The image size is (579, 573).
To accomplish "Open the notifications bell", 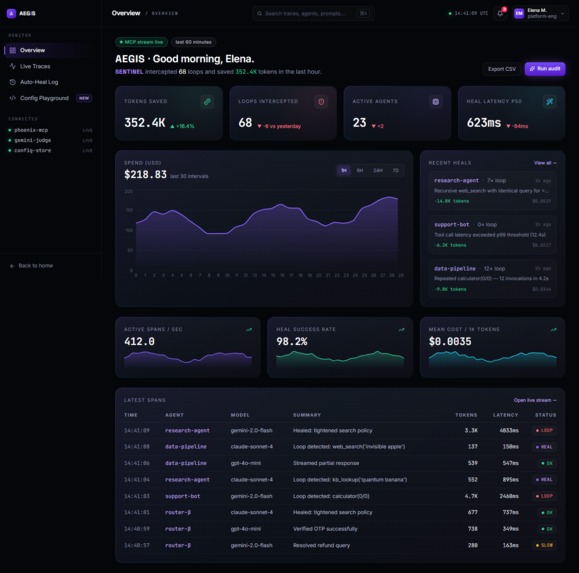I will tap(500, 13).
